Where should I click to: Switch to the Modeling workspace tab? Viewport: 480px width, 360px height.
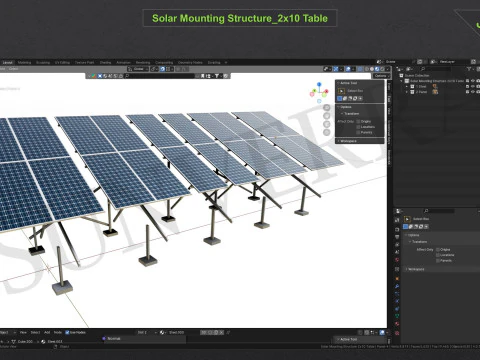(24, 62)
